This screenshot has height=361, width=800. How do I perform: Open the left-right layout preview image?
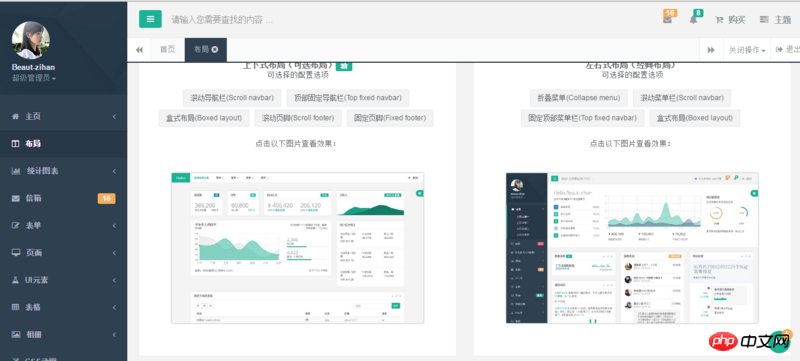[x=632, y=248]
